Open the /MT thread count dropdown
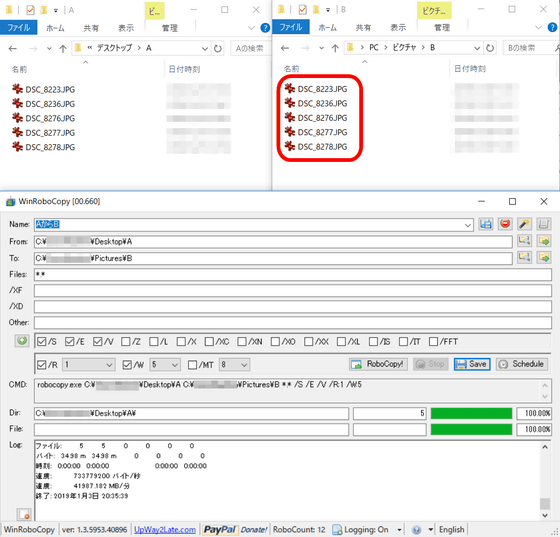 [244, 365]
